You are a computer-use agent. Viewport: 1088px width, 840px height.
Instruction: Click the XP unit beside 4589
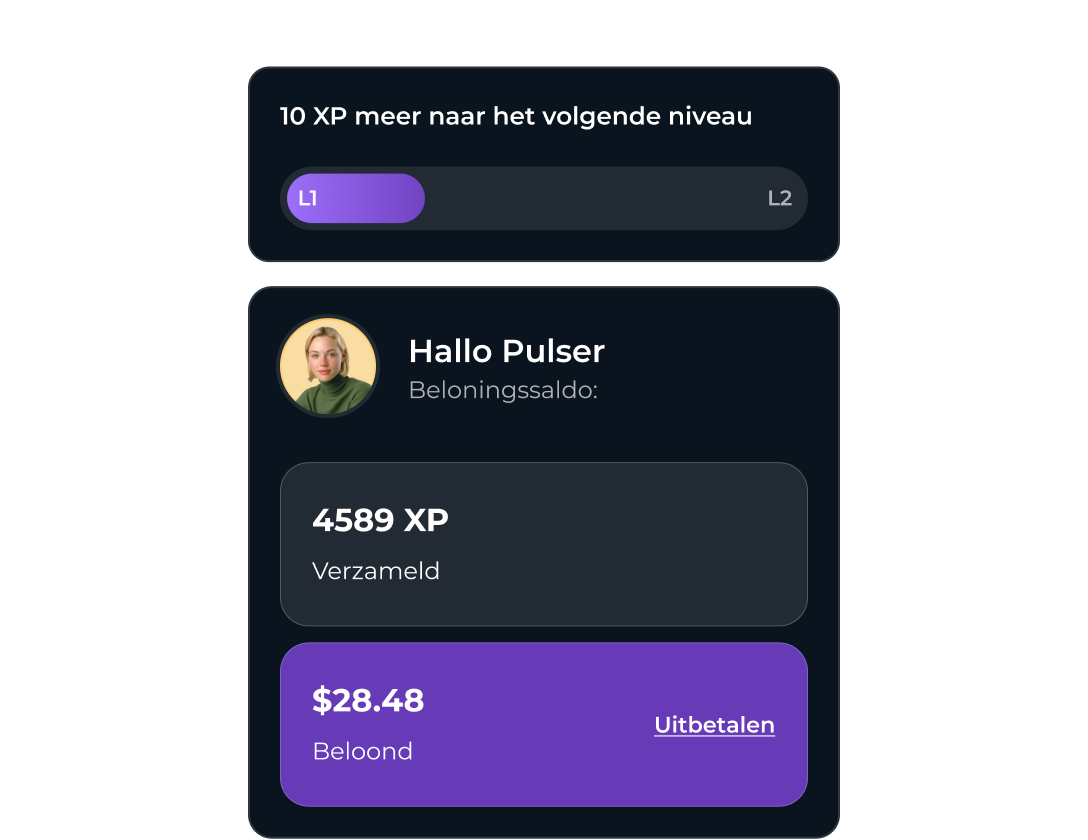[426, 520]
